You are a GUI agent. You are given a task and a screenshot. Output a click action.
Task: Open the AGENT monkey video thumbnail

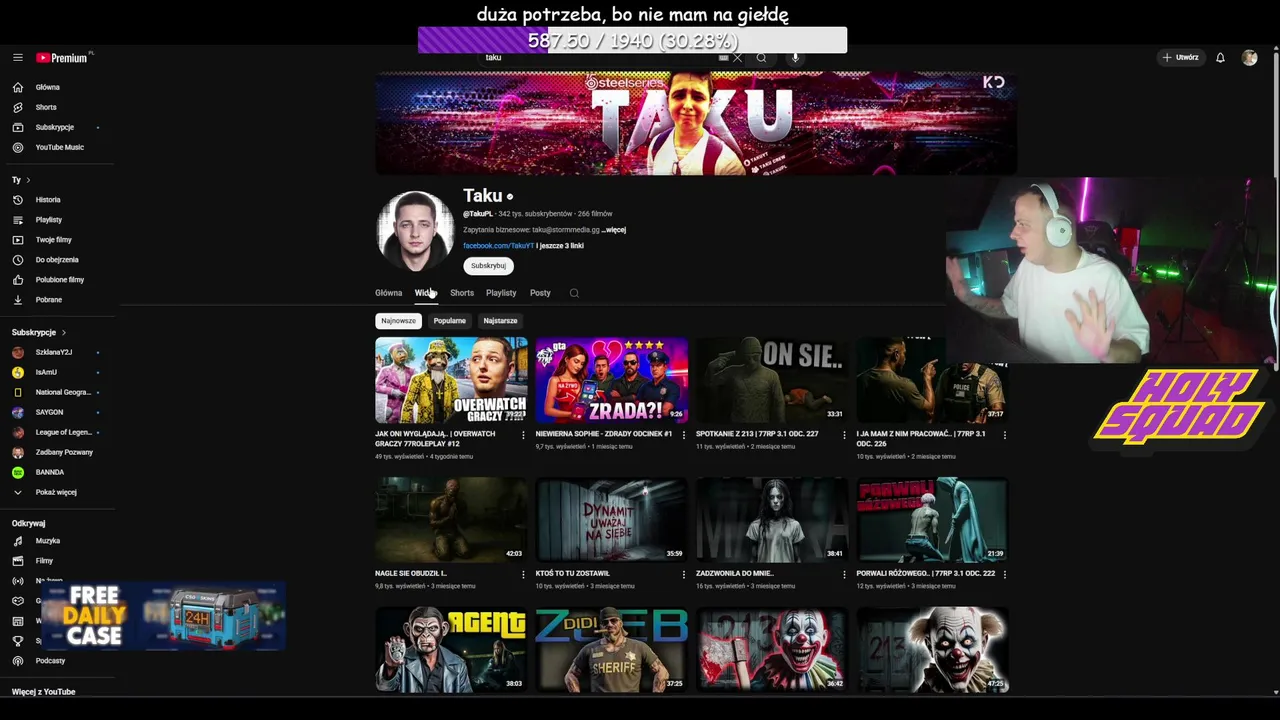451,650
